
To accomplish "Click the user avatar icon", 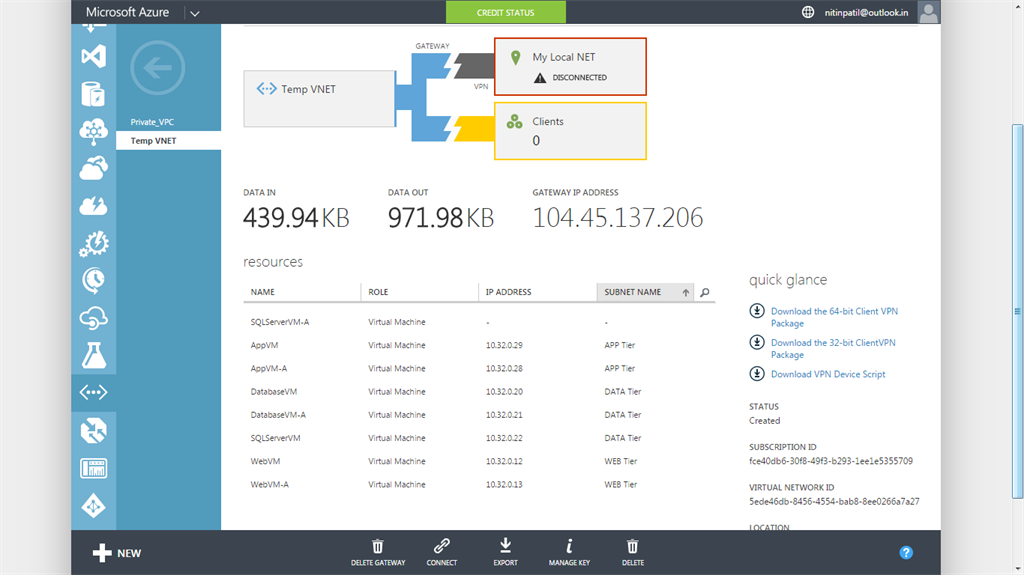I will click(x=928, y=12).
